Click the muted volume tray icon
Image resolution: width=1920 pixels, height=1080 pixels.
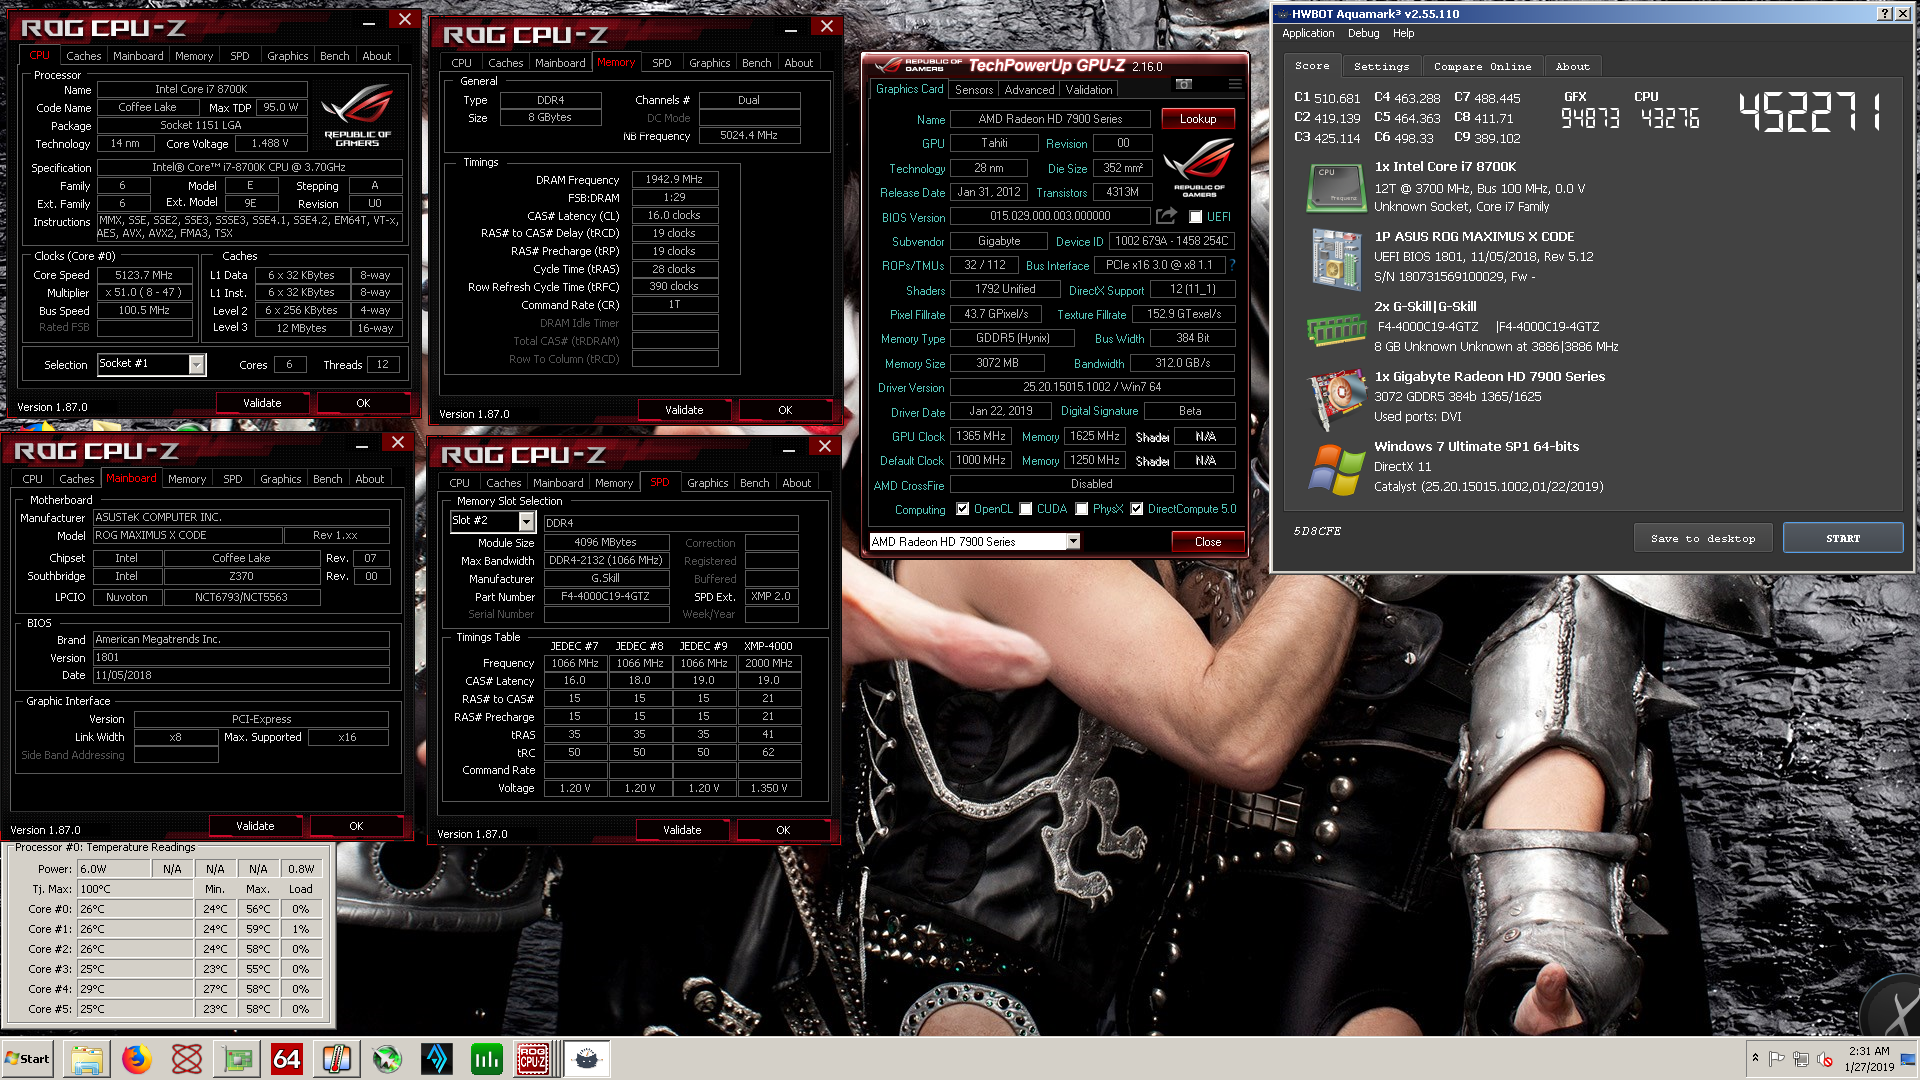1825,1059
